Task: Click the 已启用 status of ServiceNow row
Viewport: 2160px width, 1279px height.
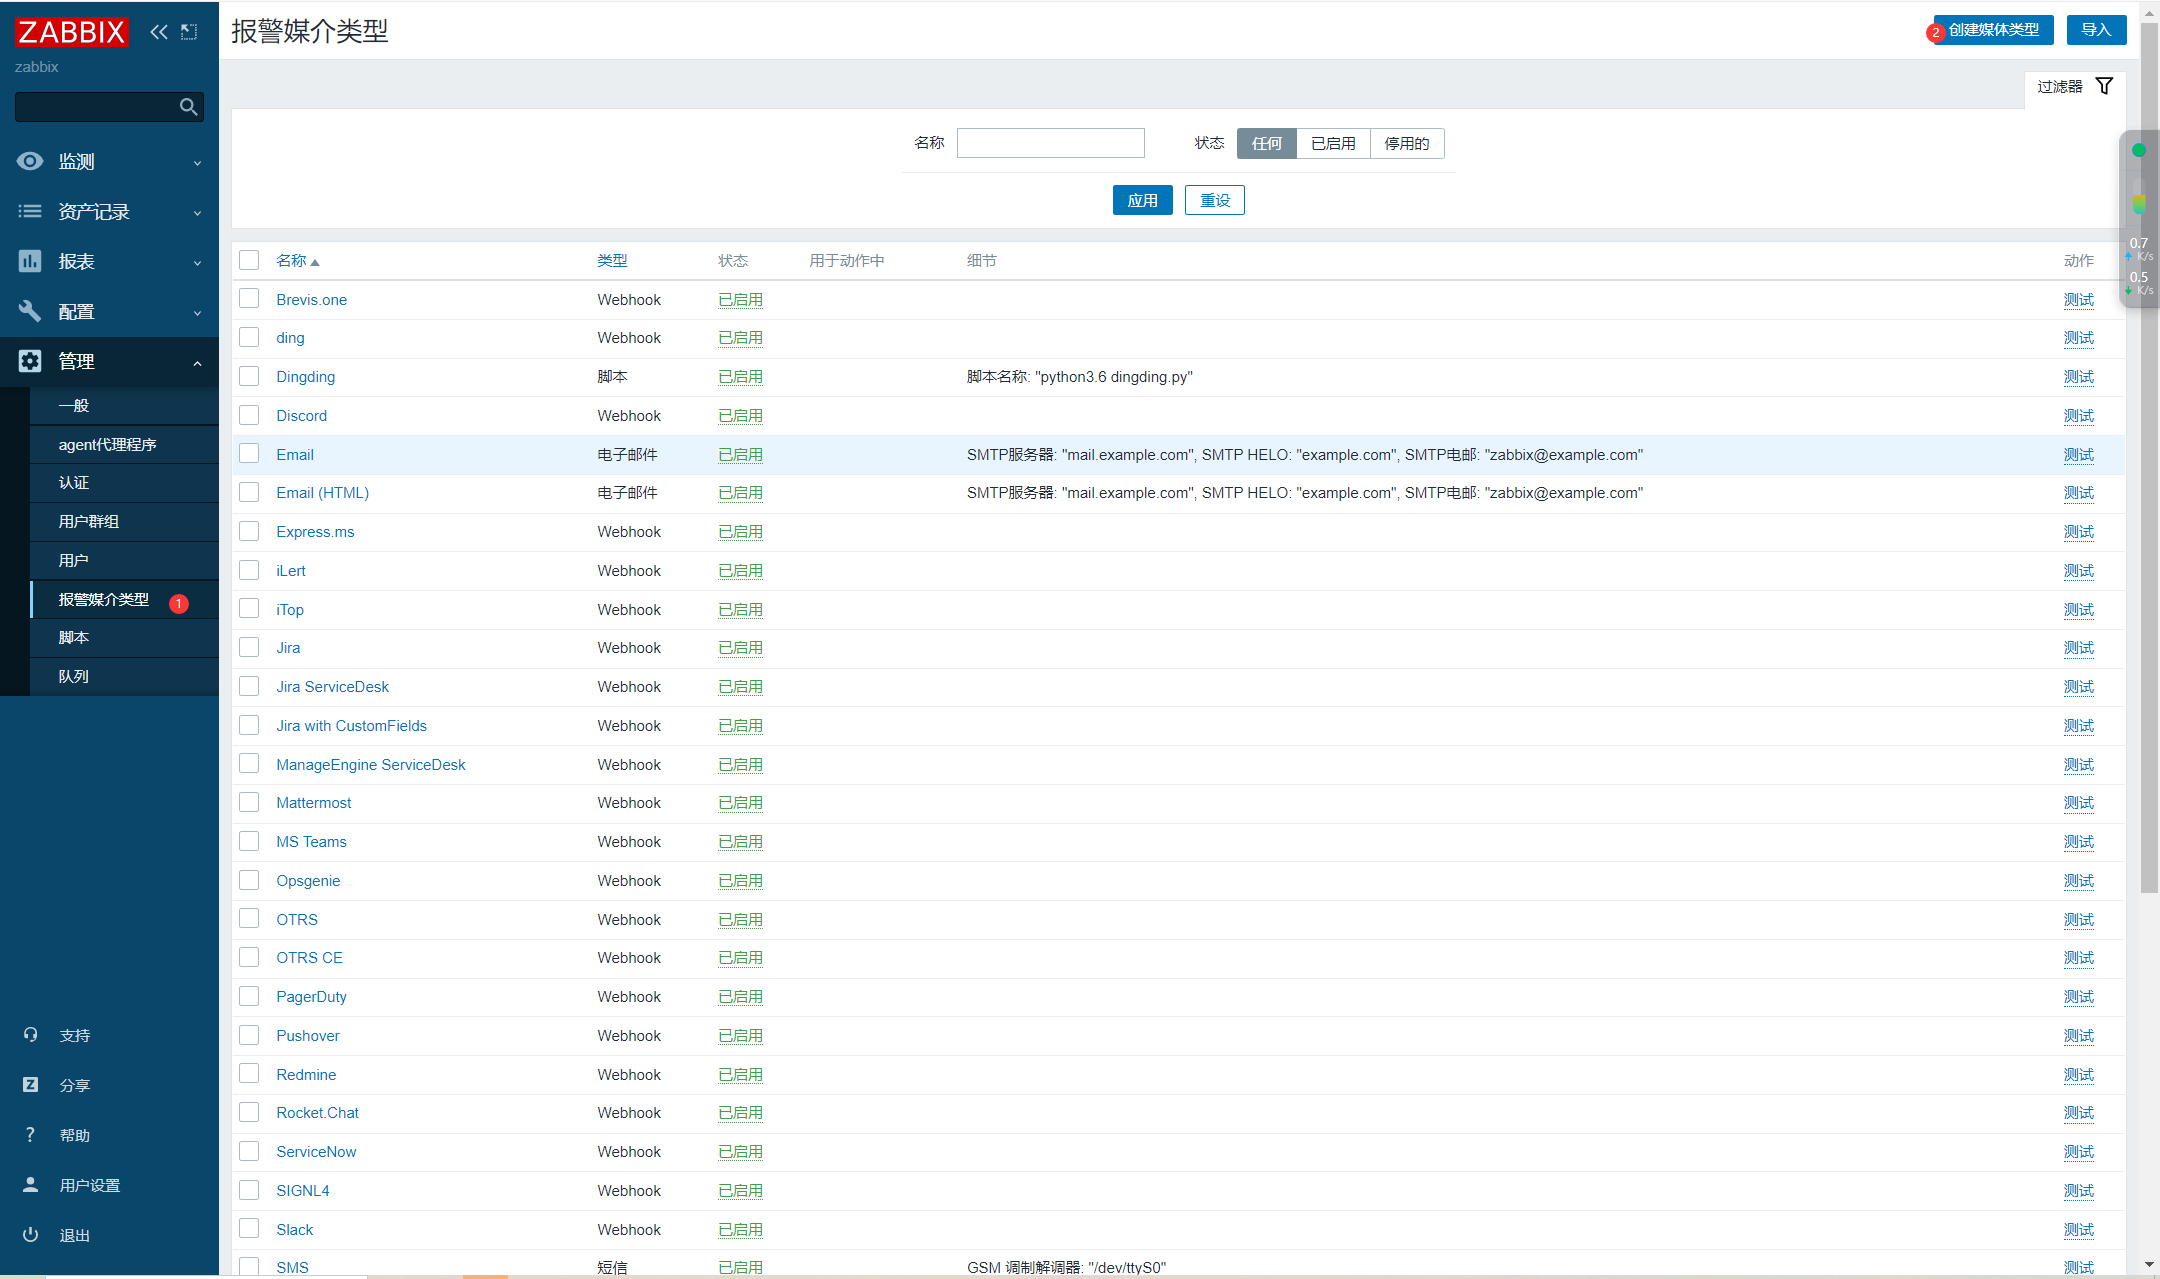Action: (x=740, y=1152)
